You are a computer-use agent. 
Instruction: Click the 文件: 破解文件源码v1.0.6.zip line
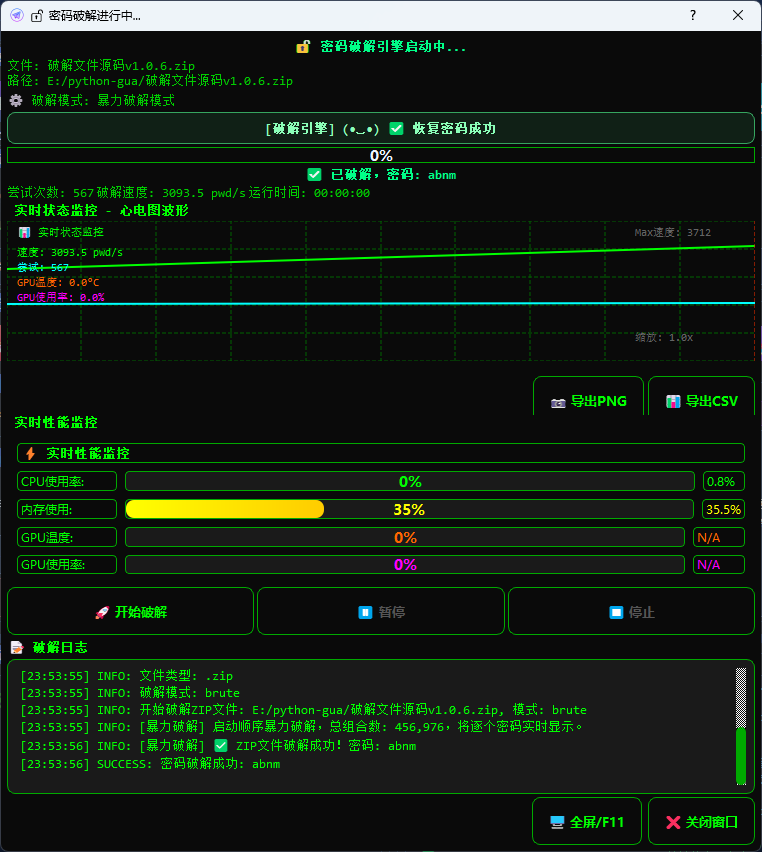[x=101, y=66]
